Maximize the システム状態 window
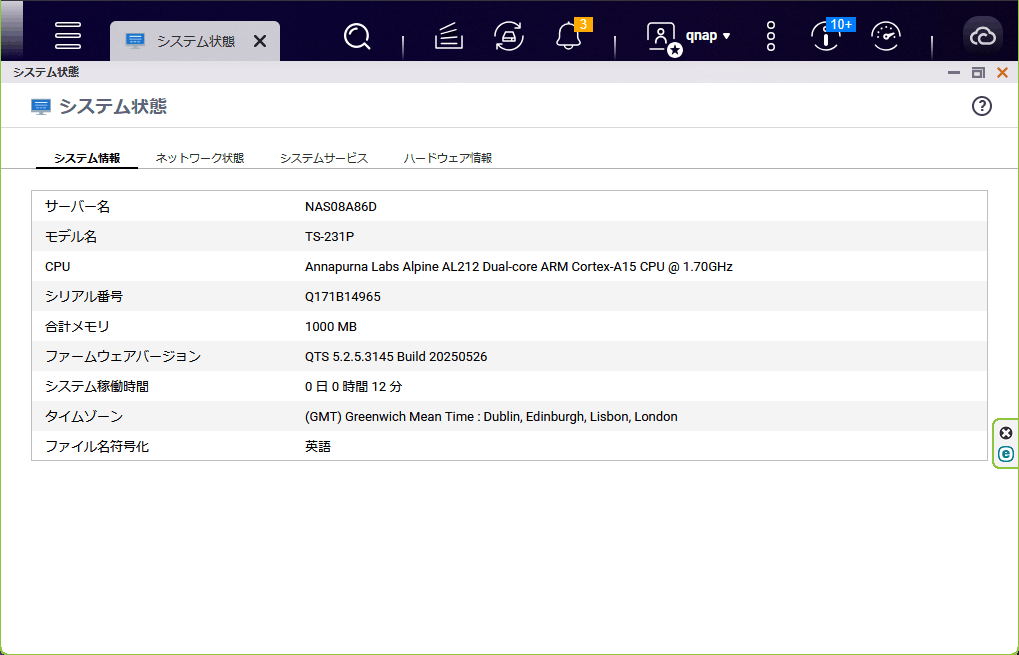This screenshot has width=1019, height=655. (978, 73)
